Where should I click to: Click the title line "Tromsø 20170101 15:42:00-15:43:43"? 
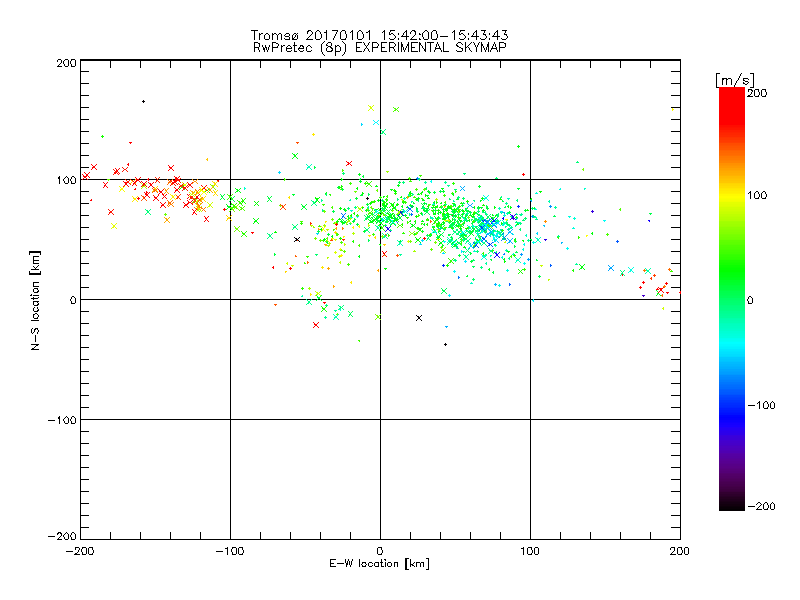tap(379, 35)
